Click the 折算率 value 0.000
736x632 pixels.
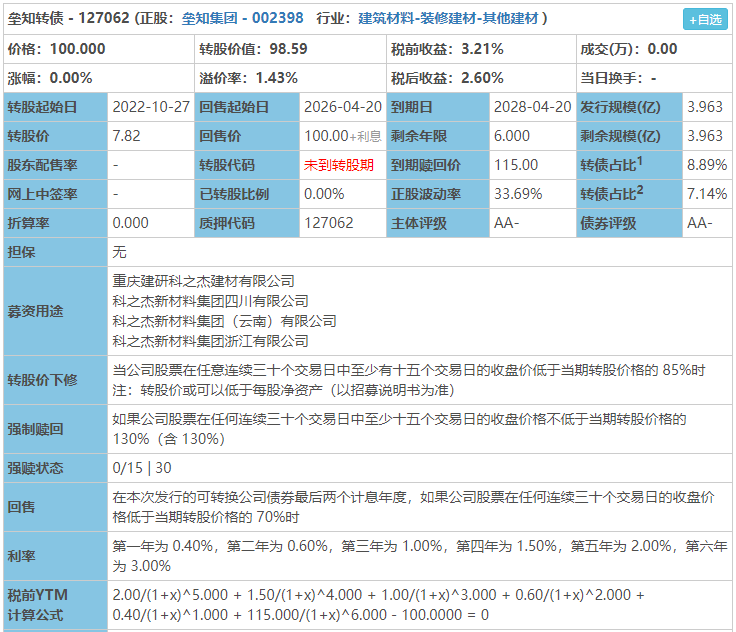click(130, 223)
